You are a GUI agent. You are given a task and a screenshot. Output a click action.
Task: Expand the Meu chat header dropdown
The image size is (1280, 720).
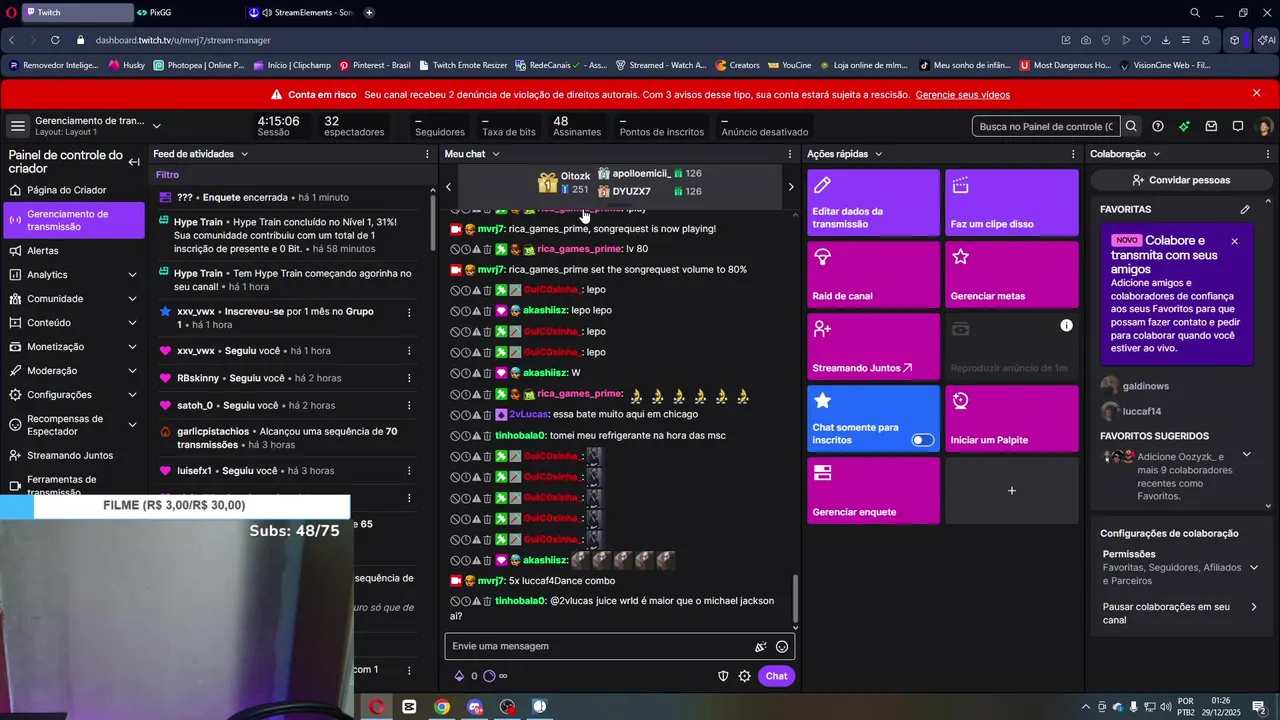(495, 154)
